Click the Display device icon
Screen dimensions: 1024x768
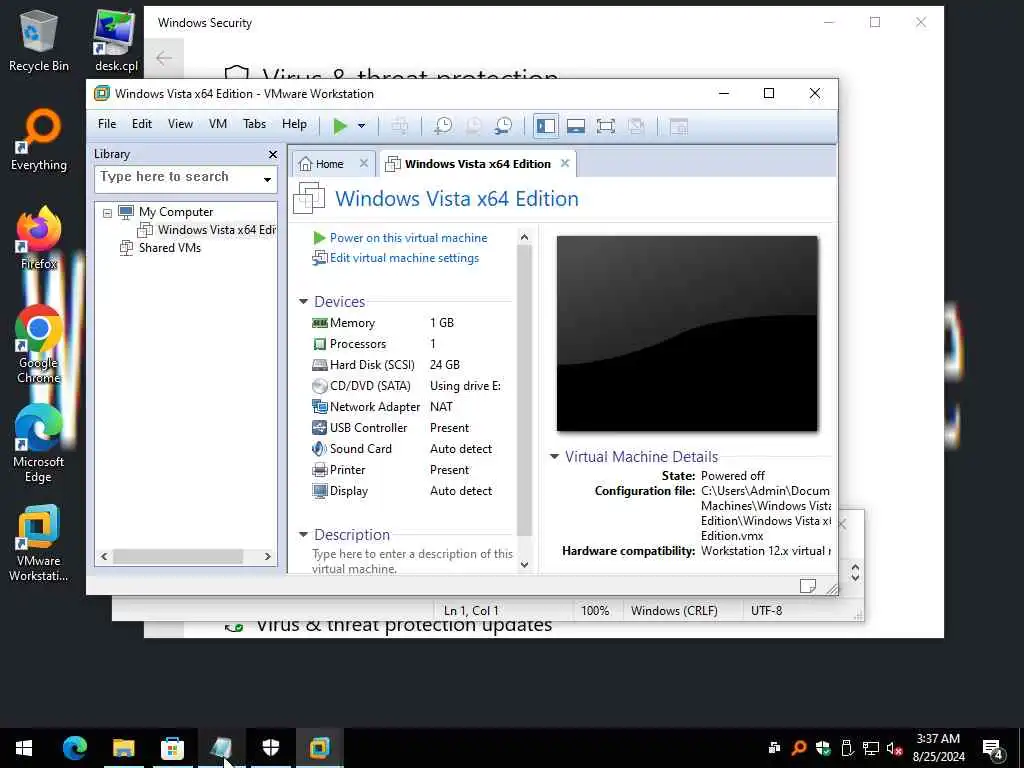point(319,491)
